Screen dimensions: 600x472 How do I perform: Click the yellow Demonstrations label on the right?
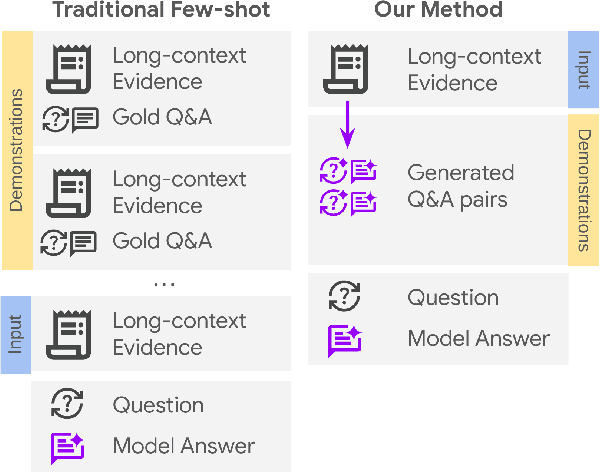(583, 190)
